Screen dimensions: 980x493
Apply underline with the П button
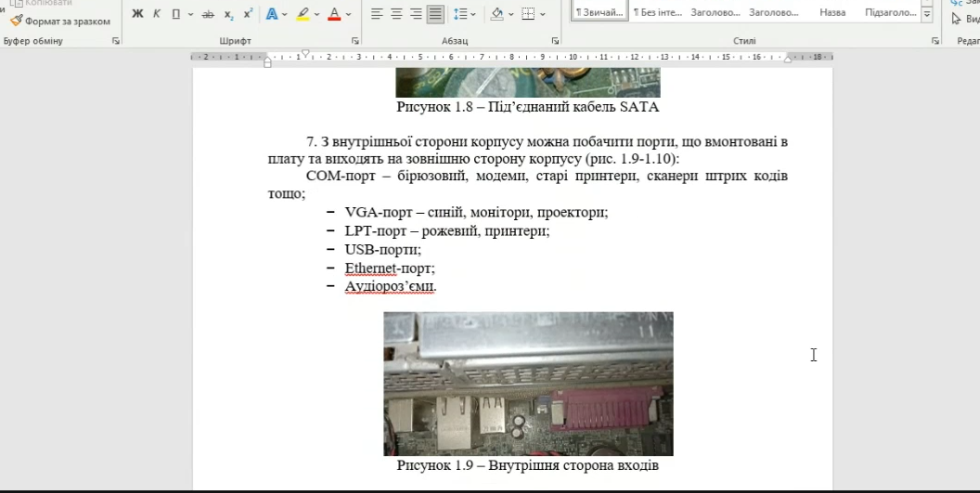(x=176, y=14)
